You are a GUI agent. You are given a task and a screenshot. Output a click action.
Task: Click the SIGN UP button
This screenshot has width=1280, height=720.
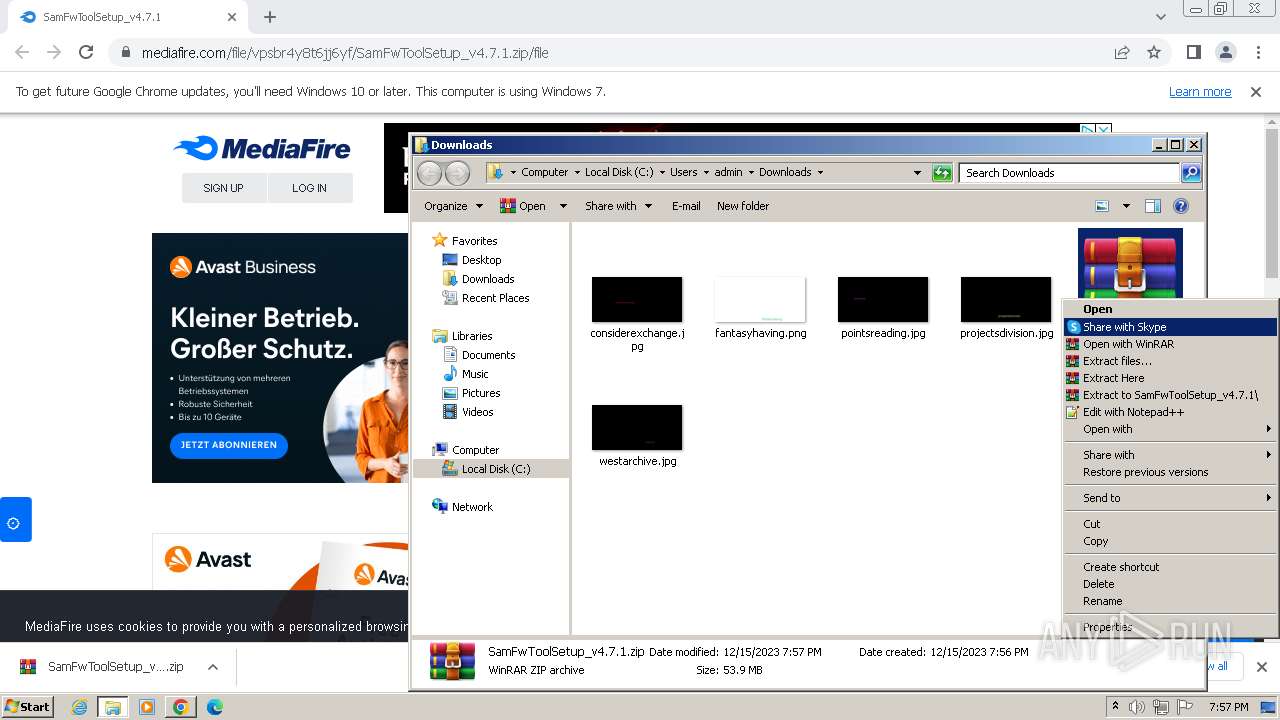point(223,188)
